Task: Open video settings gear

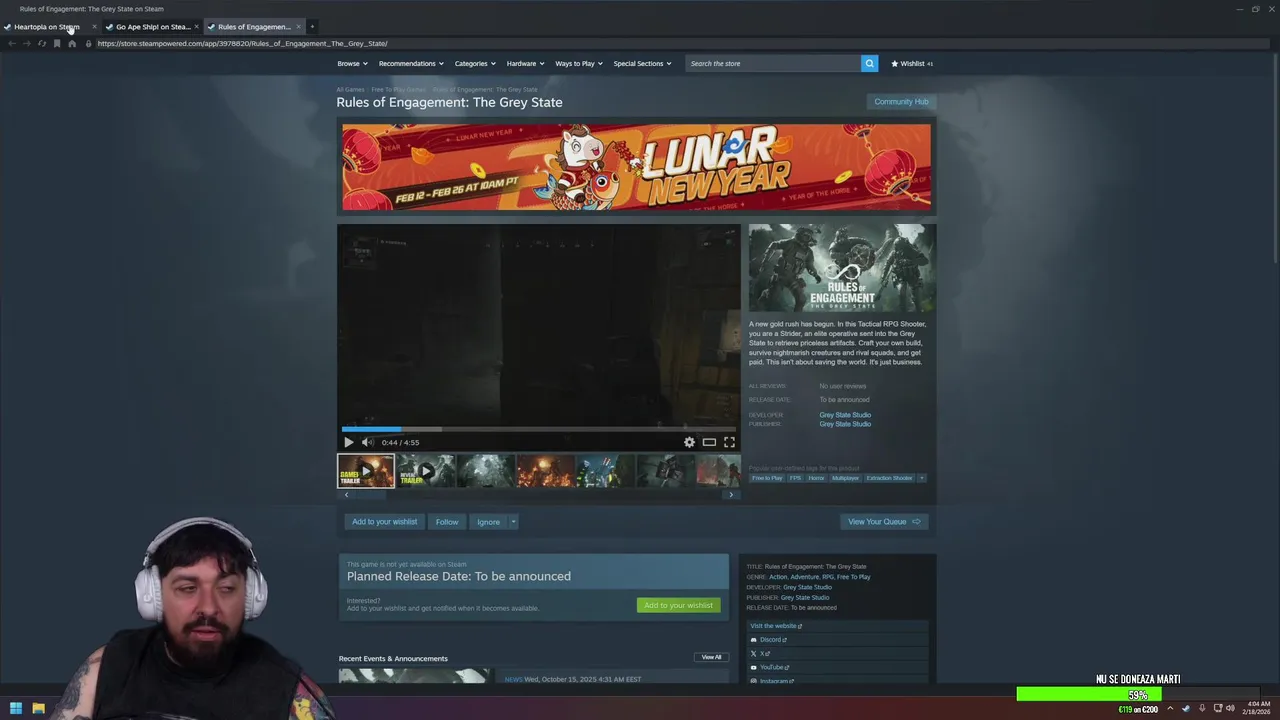Action: 689,442
